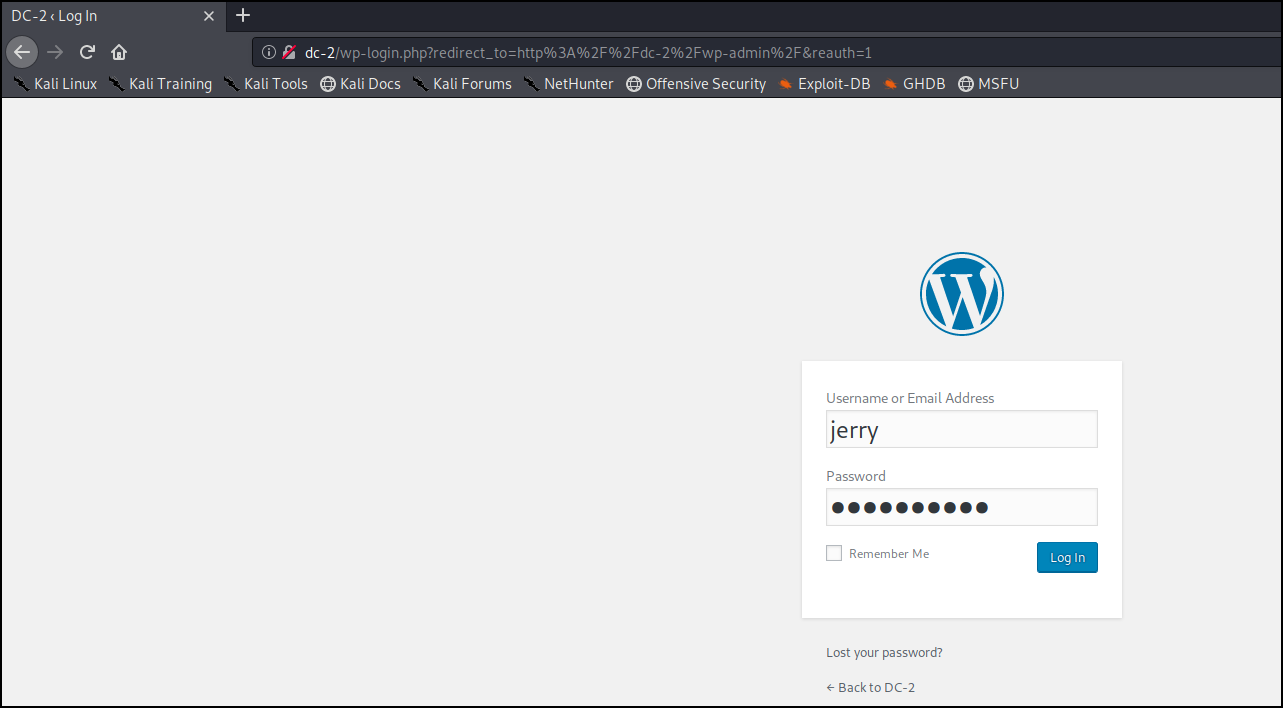Viewport: 1283px width, 708px height.
Task: Click the browser forward arrow
Action: point(55,52)
